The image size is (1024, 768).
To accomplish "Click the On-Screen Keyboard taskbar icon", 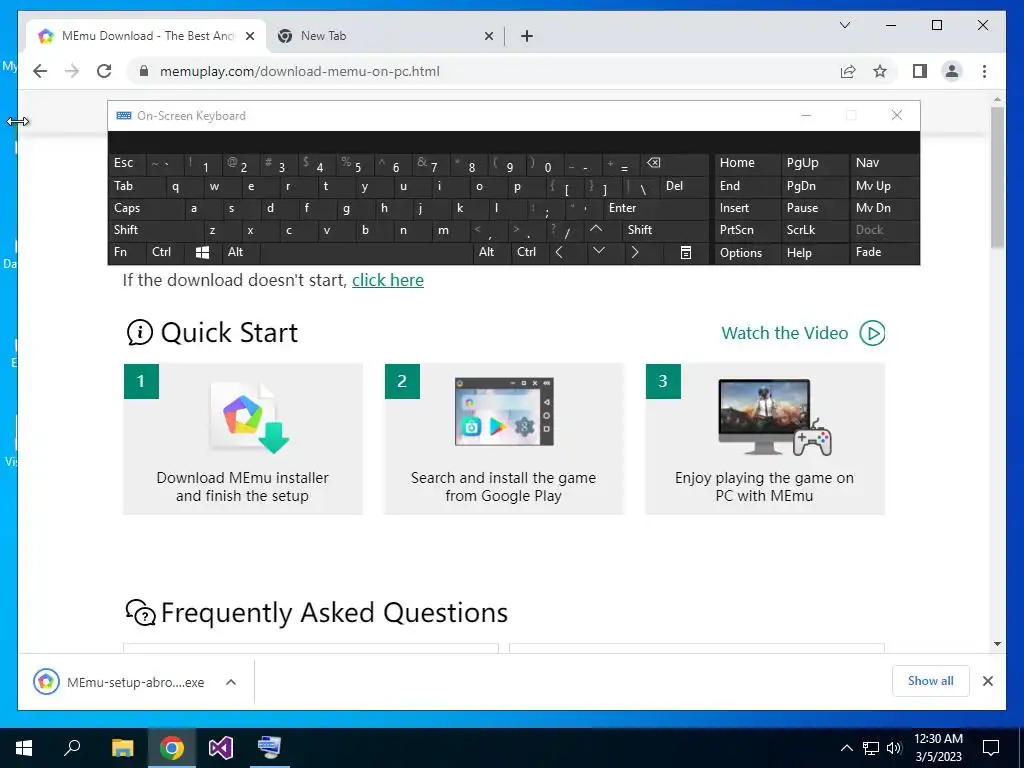I will pyautogui.click(x=269, y=748).
